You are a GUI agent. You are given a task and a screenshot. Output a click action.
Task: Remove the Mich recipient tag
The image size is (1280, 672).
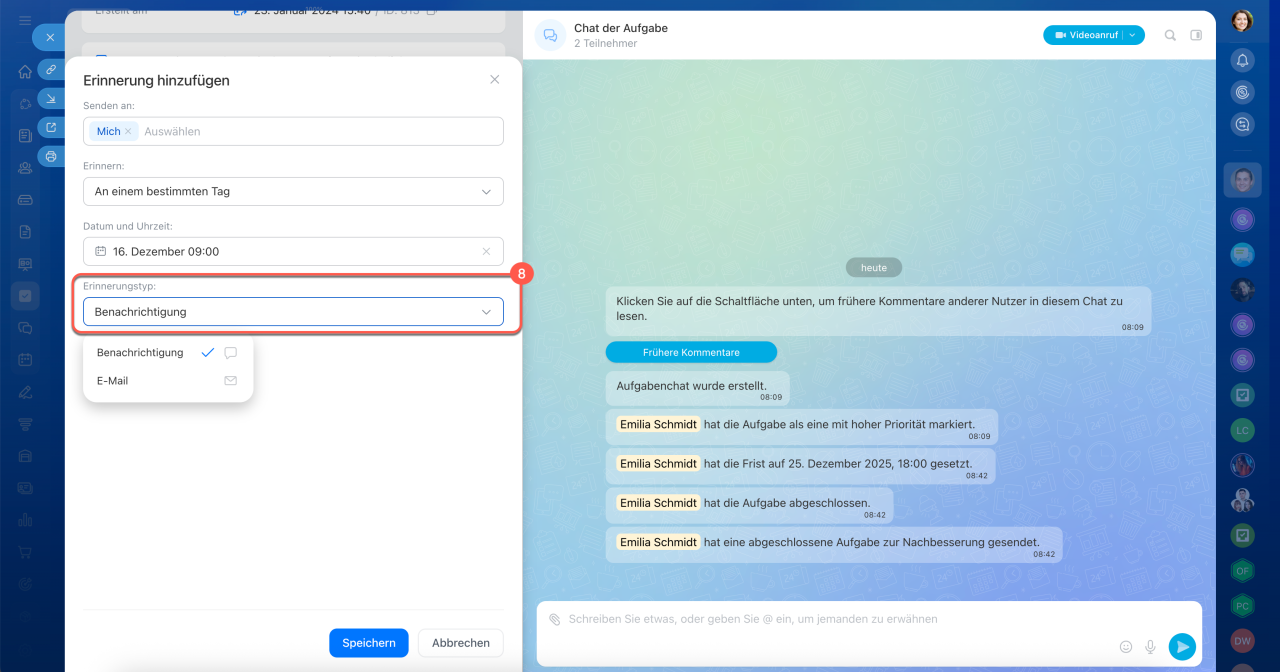pos(128,131)
